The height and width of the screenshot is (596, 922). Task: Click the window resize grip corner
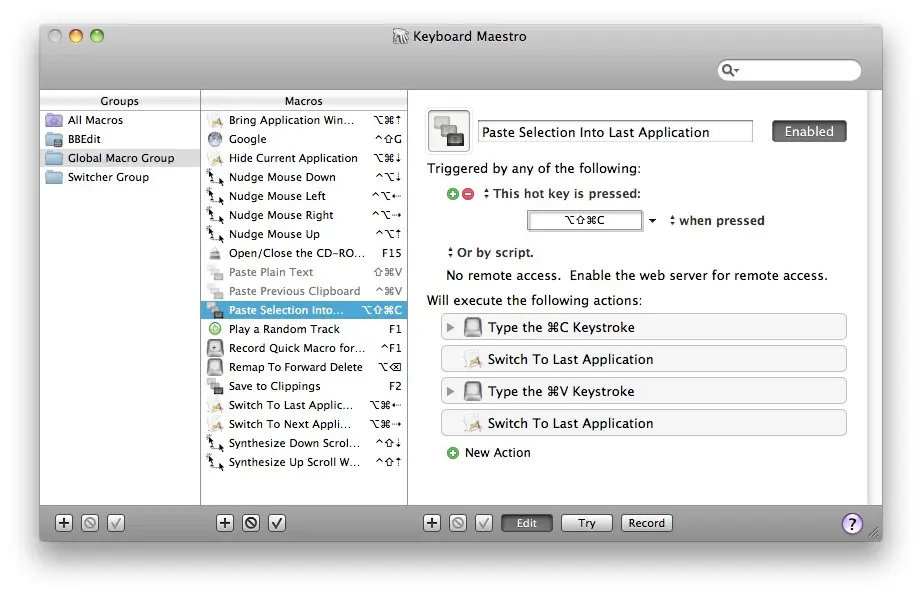coord(875,533)
